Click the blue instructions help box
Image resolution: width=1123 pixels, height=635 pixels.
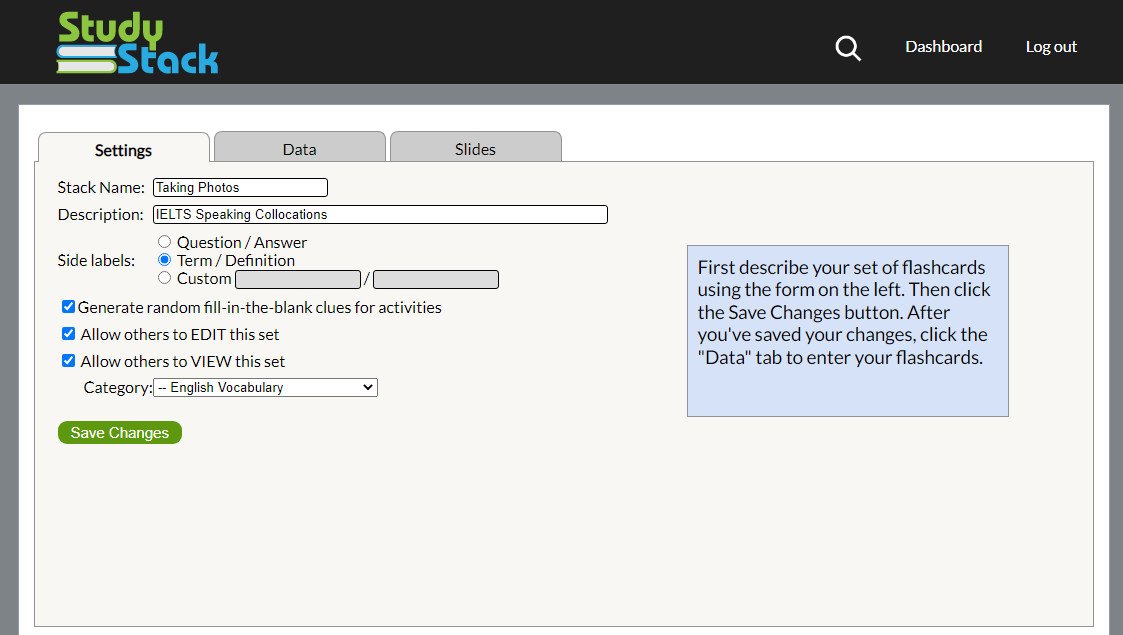[x=847, y=331]
